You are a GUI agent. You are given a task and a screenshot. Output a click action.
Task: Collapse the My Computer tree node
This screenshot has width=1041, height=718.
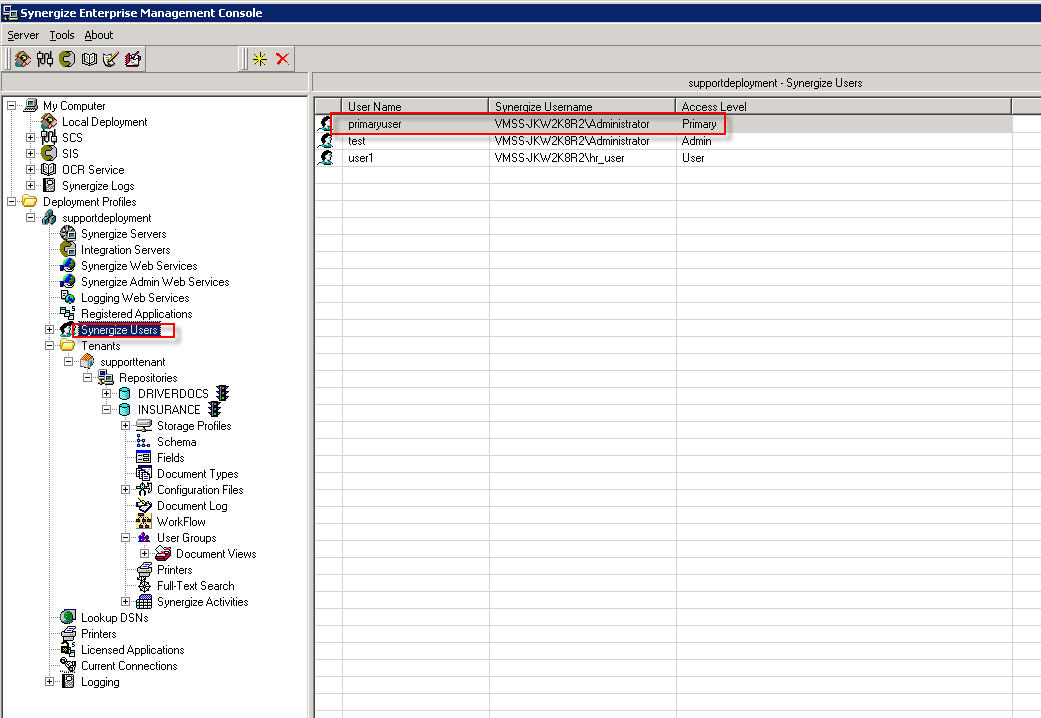(x=12, y=106)
